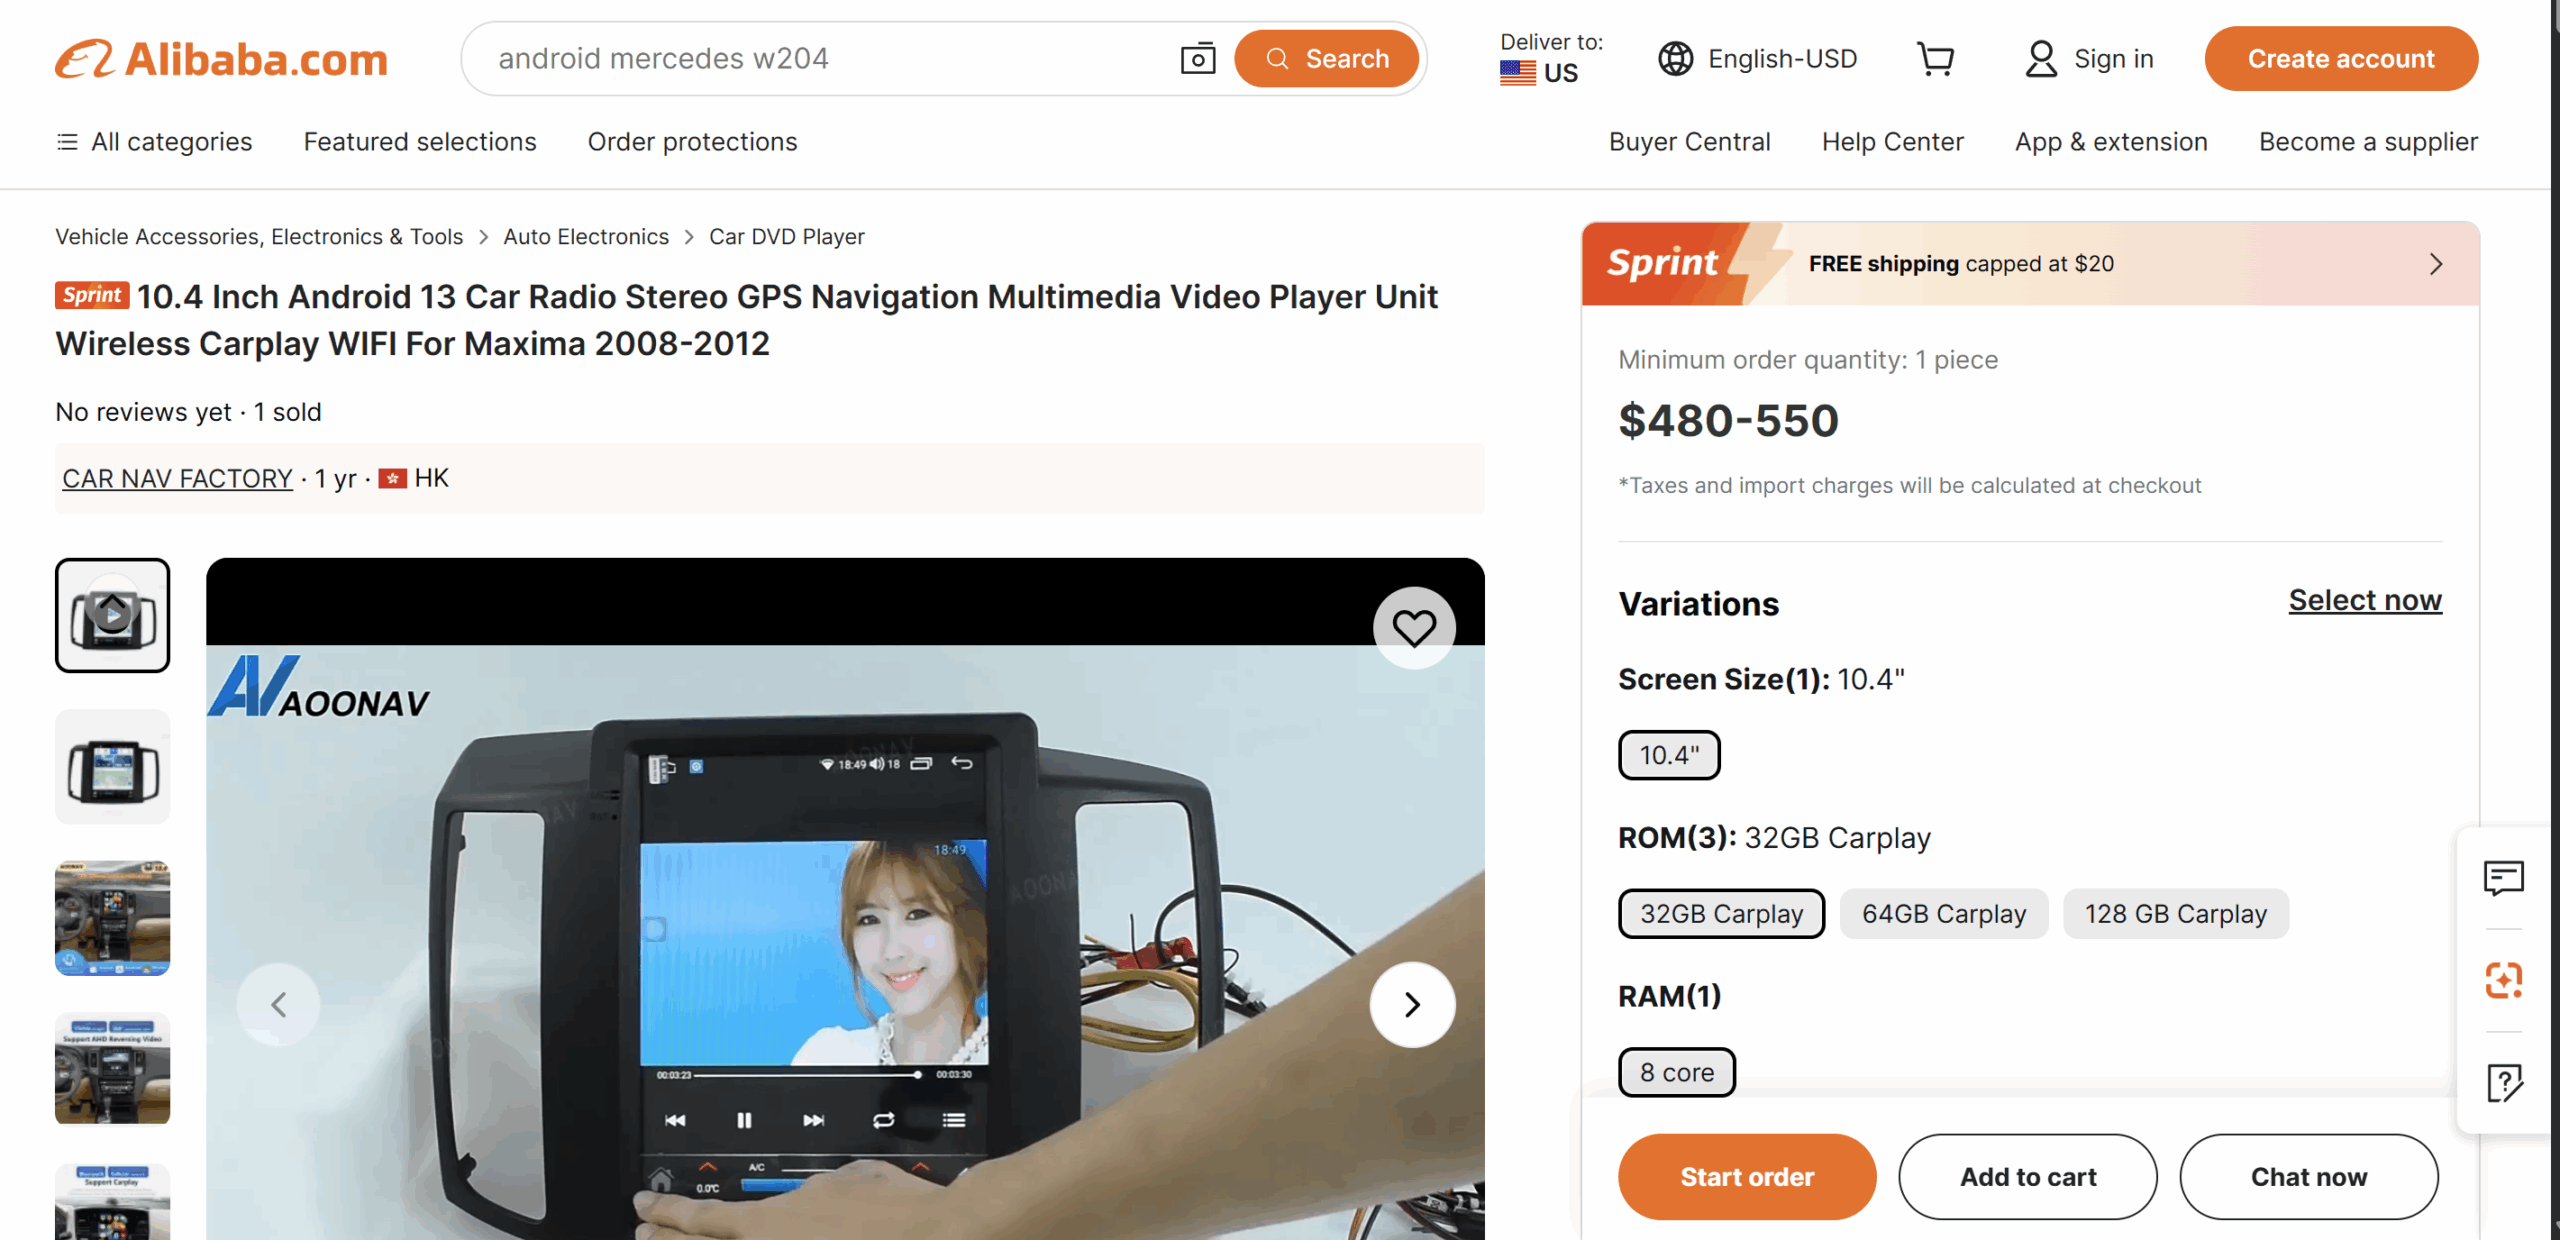The width and height of the screenshot is (2560, 1240).
Task: Open the messages chat sidebar icon
Action: [2503, 878]
